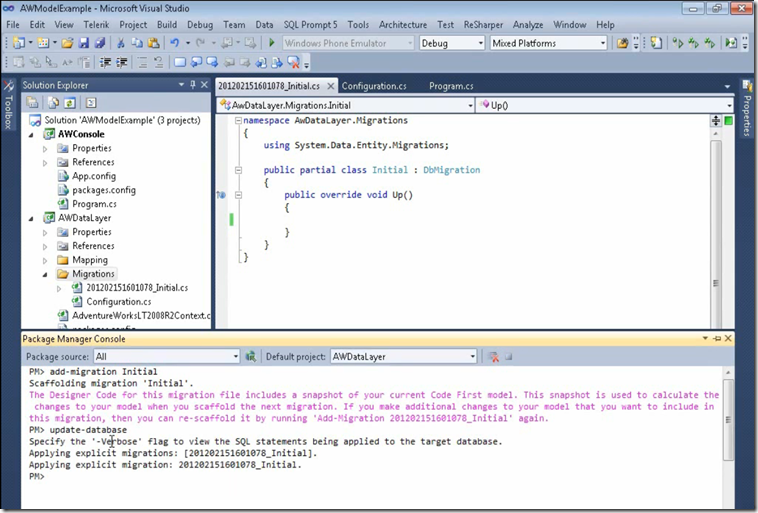The image size is (758, 513).
Task: Expand the 201202151601078_Initial.cs tree node
Action: coord(59,289)
